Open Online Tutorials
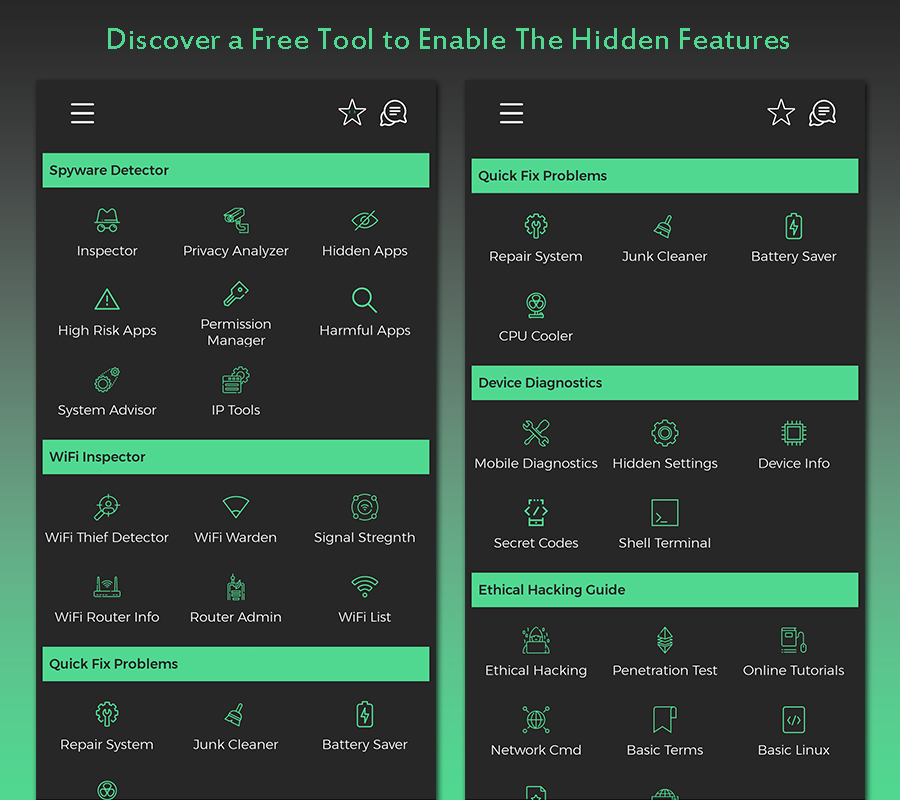This screenshot has height=800, width=900. [794, 653]
